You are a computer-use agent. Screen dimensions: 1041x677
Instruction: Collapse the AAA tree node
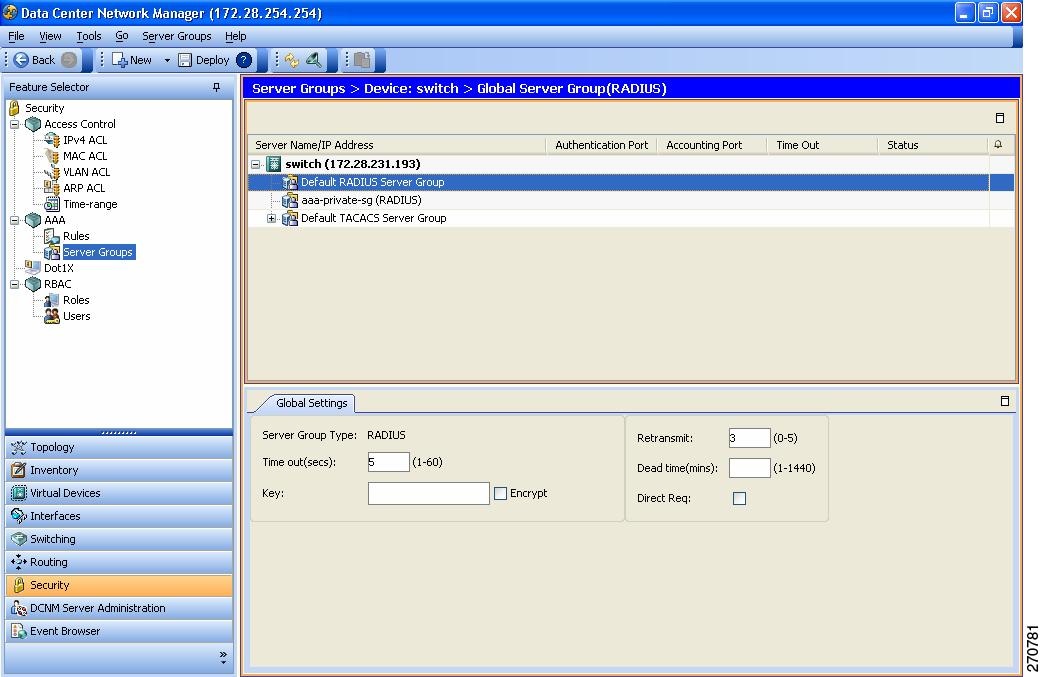tap(15, 220)
